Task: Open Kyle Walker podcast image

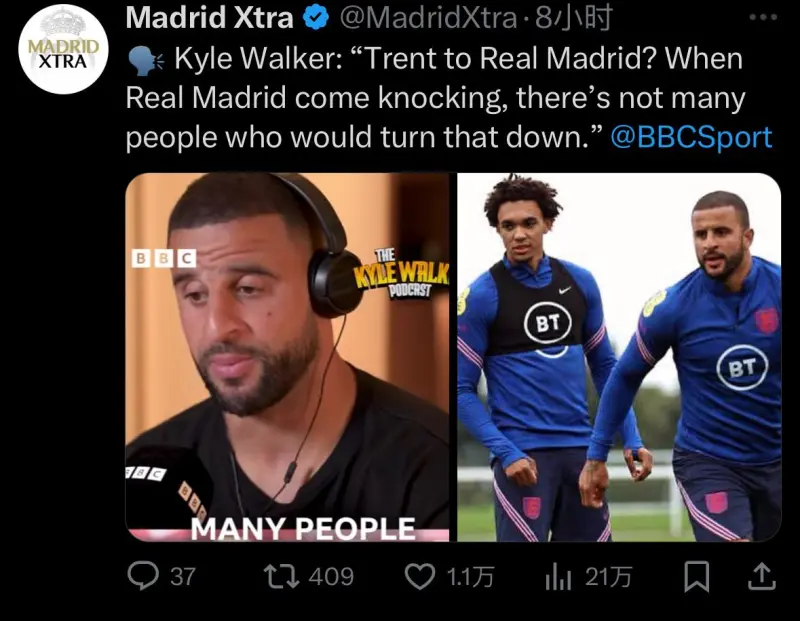Action: [287, 357]
